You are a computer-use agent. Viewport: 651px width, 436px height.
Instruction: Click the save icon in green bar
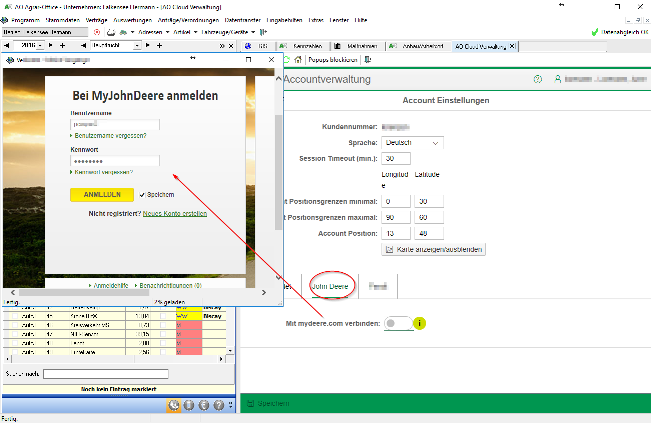pyautogui.click(x=251, y=404)
